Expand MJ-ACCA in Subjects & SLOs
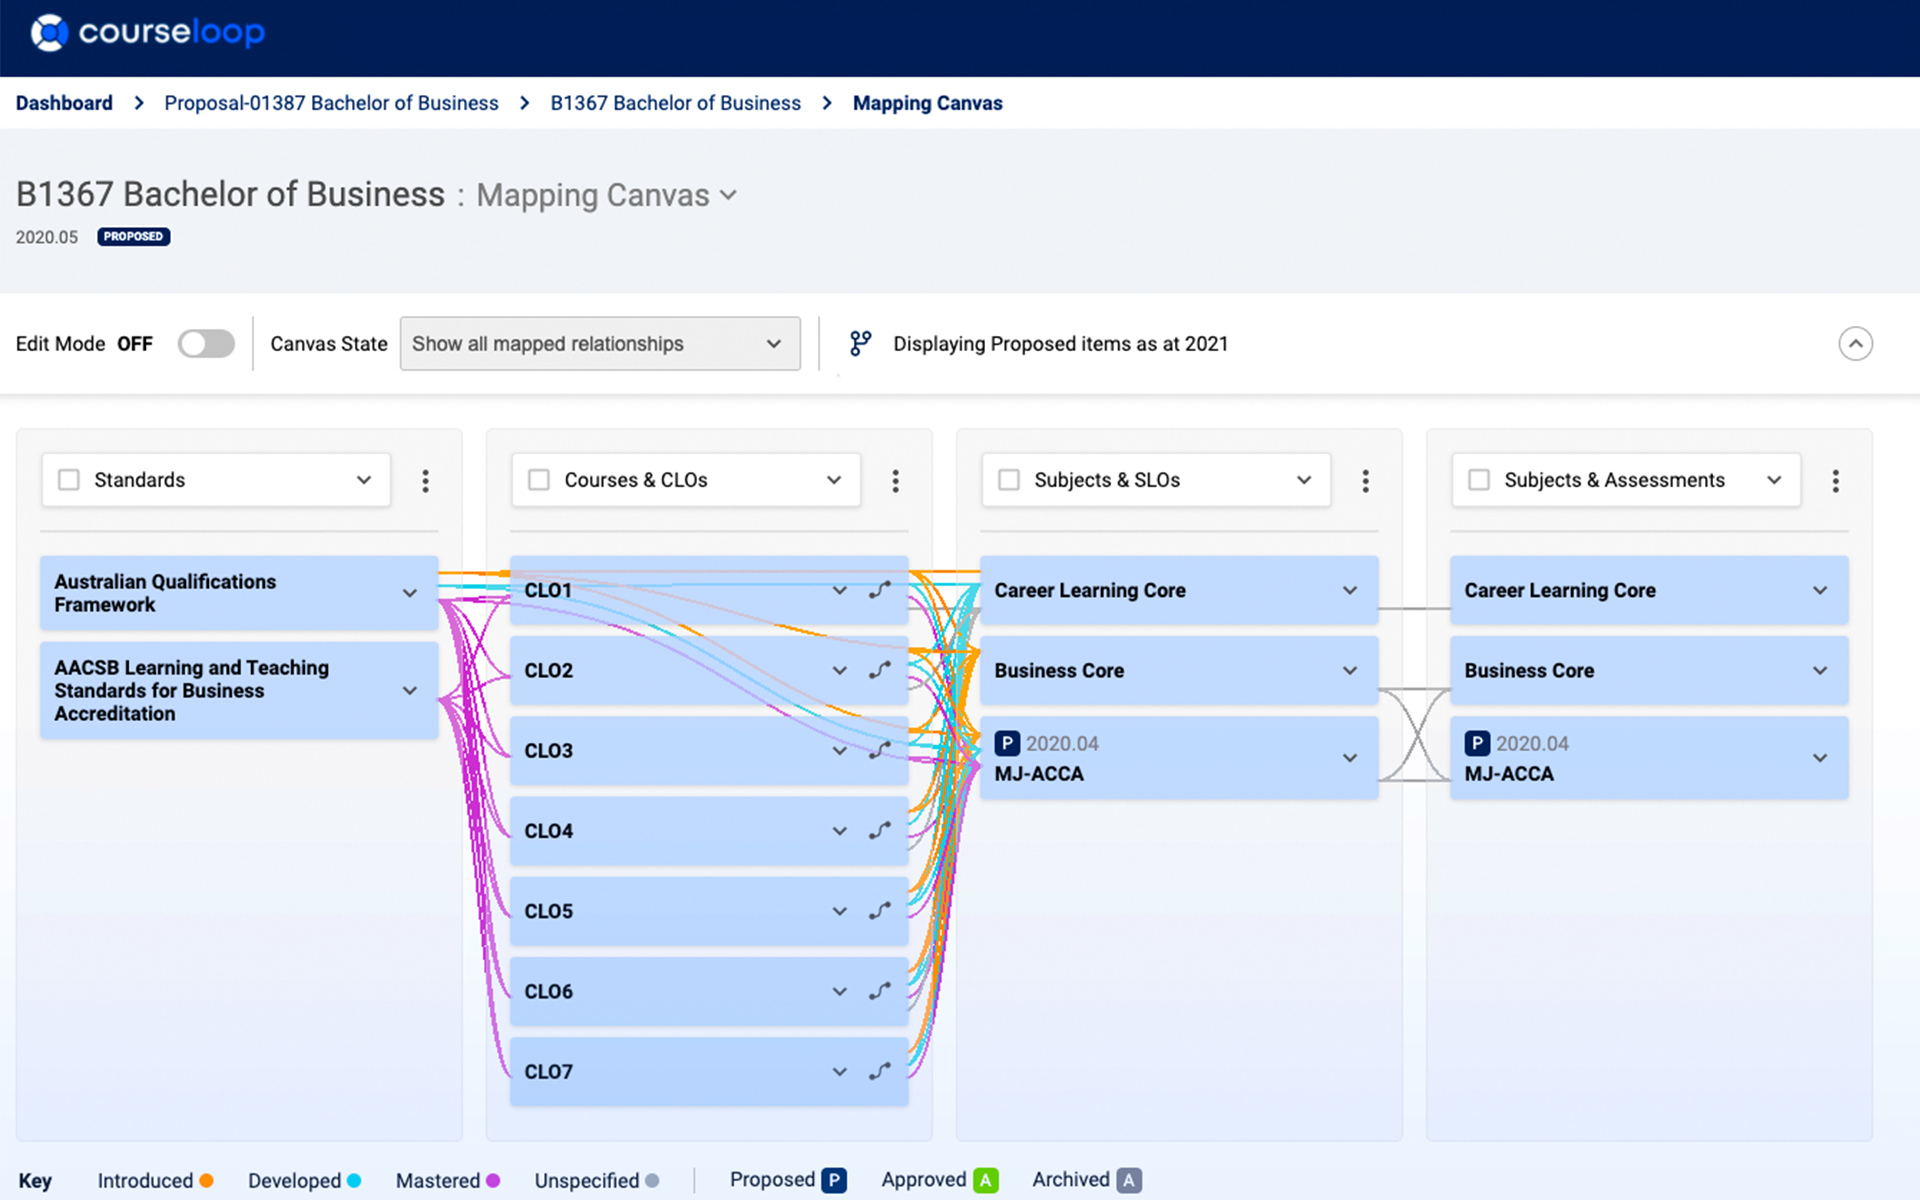 pyautogui.click(x=1350, y=758)
